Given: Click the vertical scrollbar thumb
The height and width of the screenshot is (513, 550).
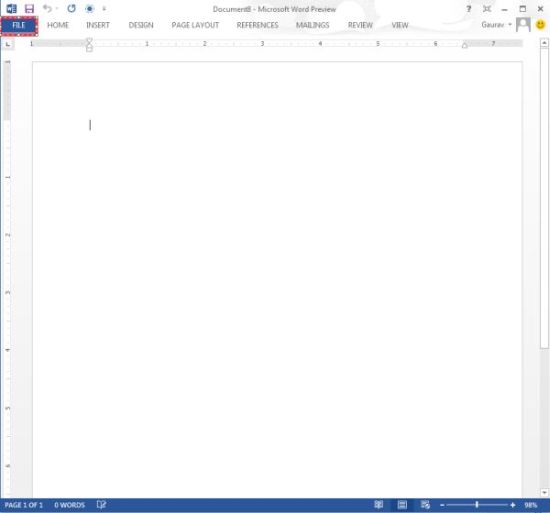Looking at the screenshot, I should pyautogui.click(x=544, y=198).
